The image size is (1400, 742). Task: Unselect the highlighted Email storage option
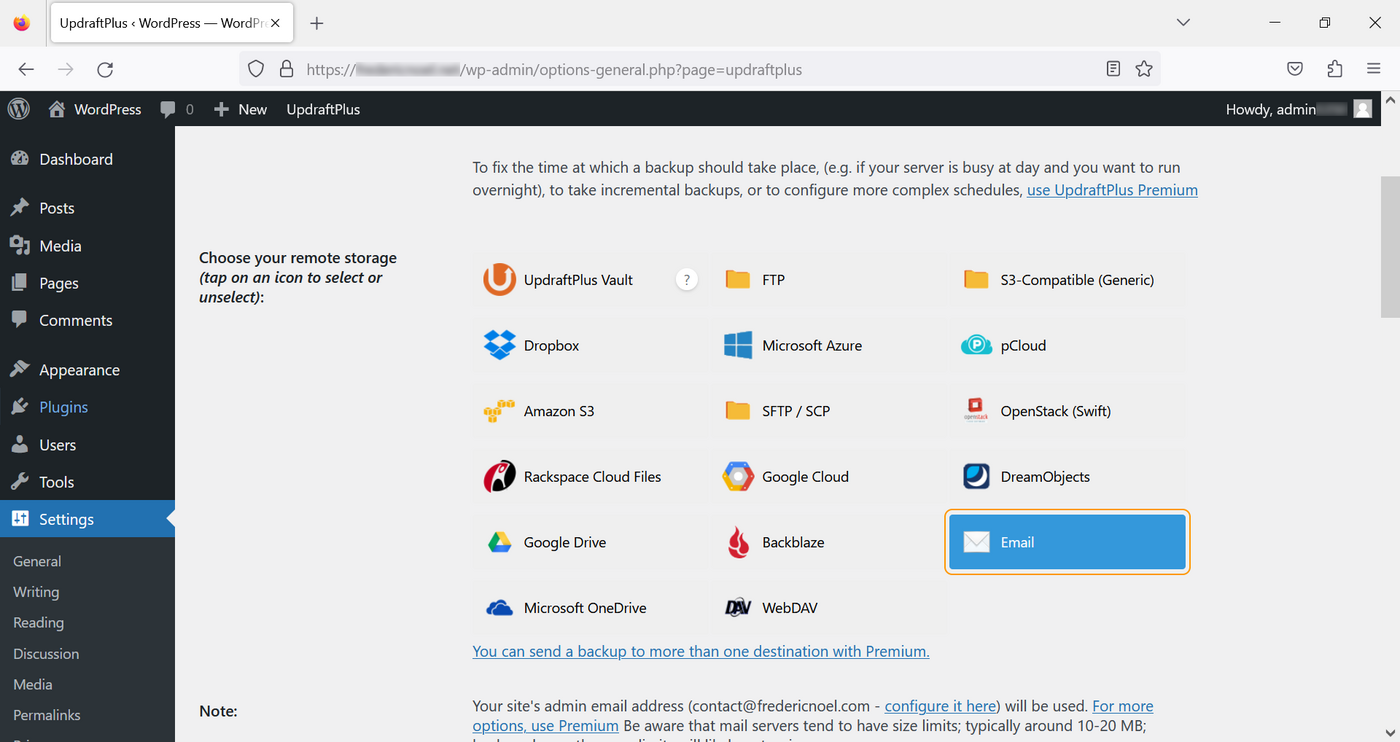click(1066, 543)
